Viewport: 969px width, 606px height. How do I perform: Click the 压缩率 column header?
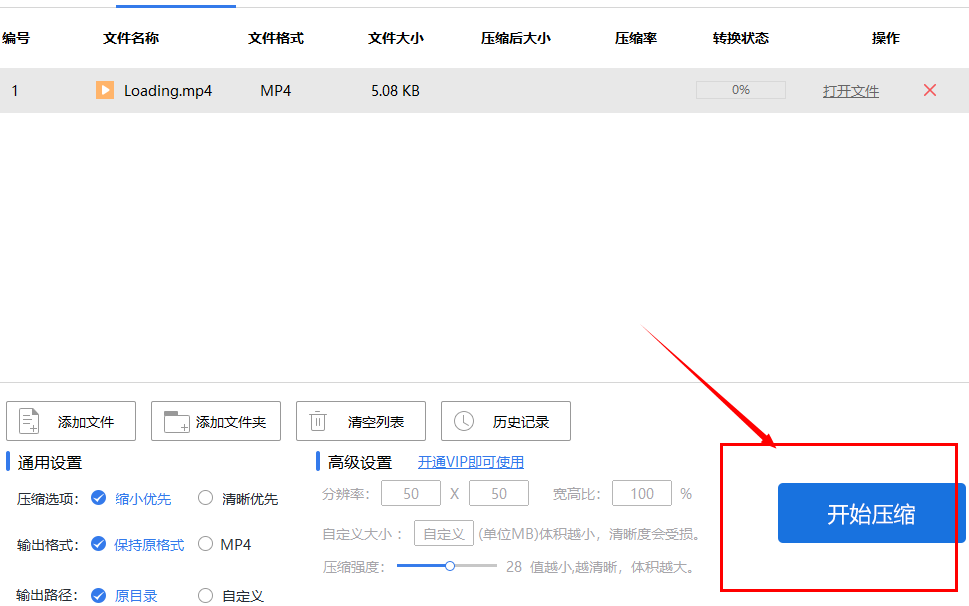pos(635,38)
